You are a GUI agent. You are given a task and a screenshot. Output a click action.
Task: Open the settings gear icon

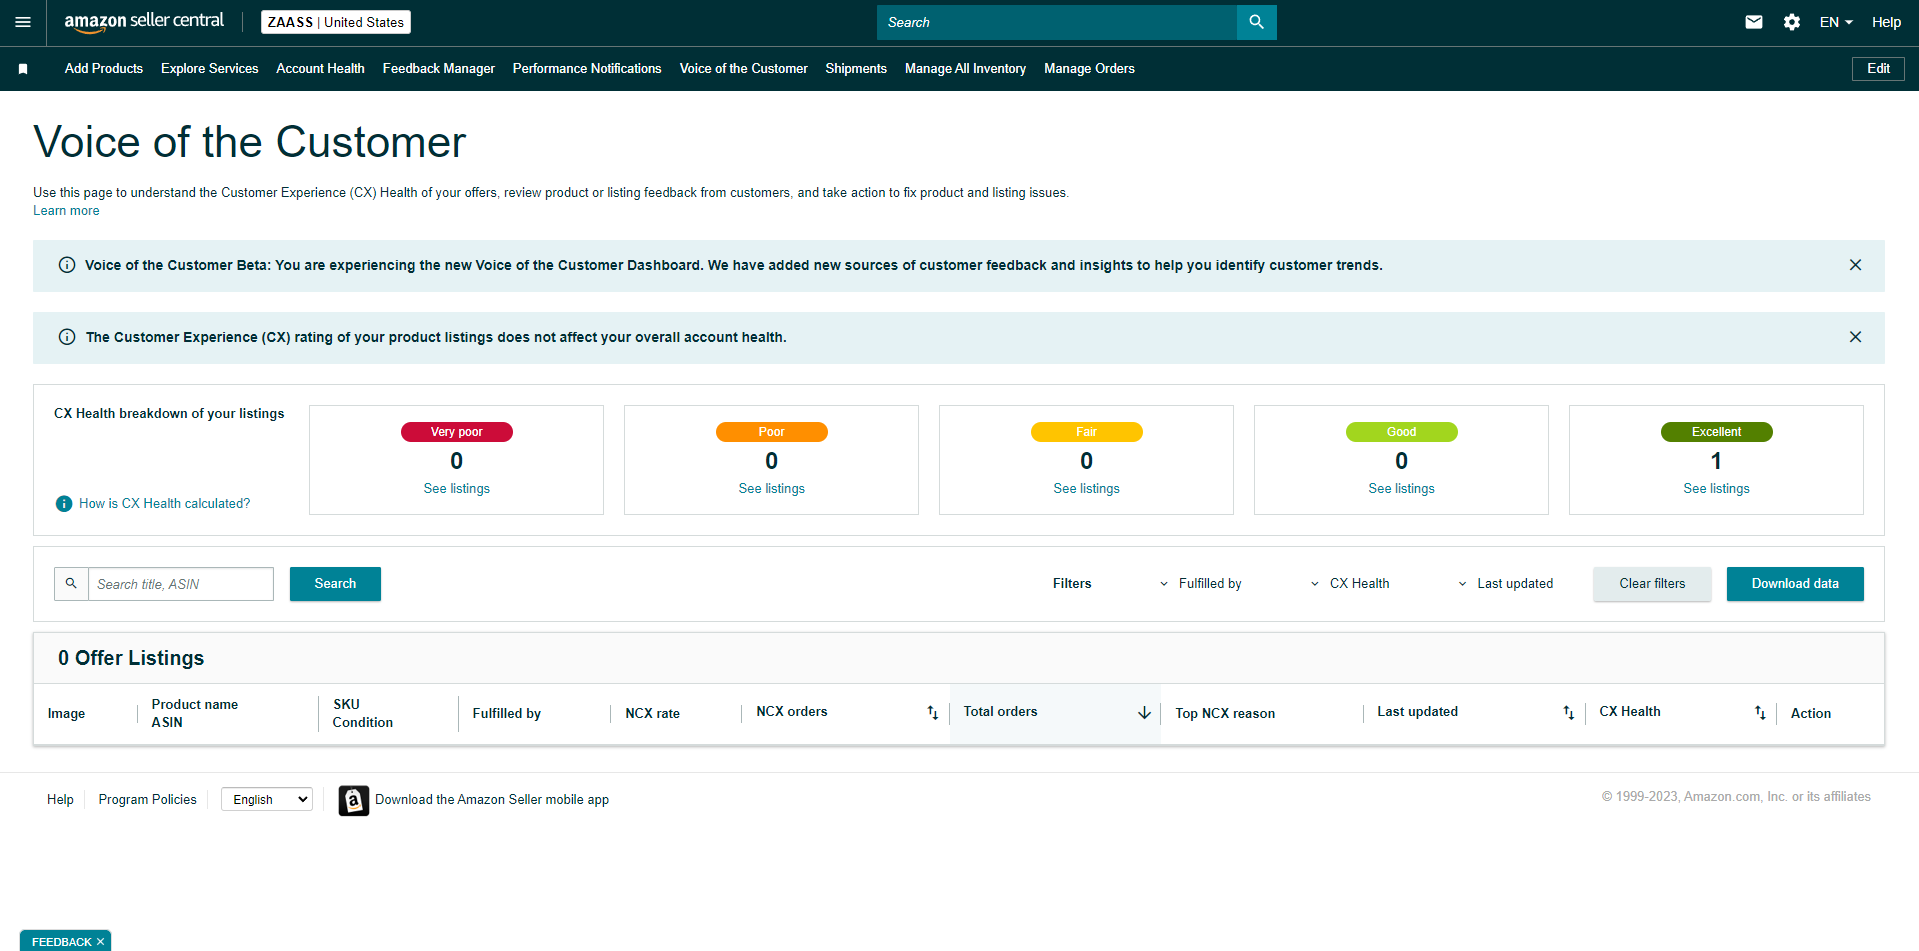[x=1792, y=22]
